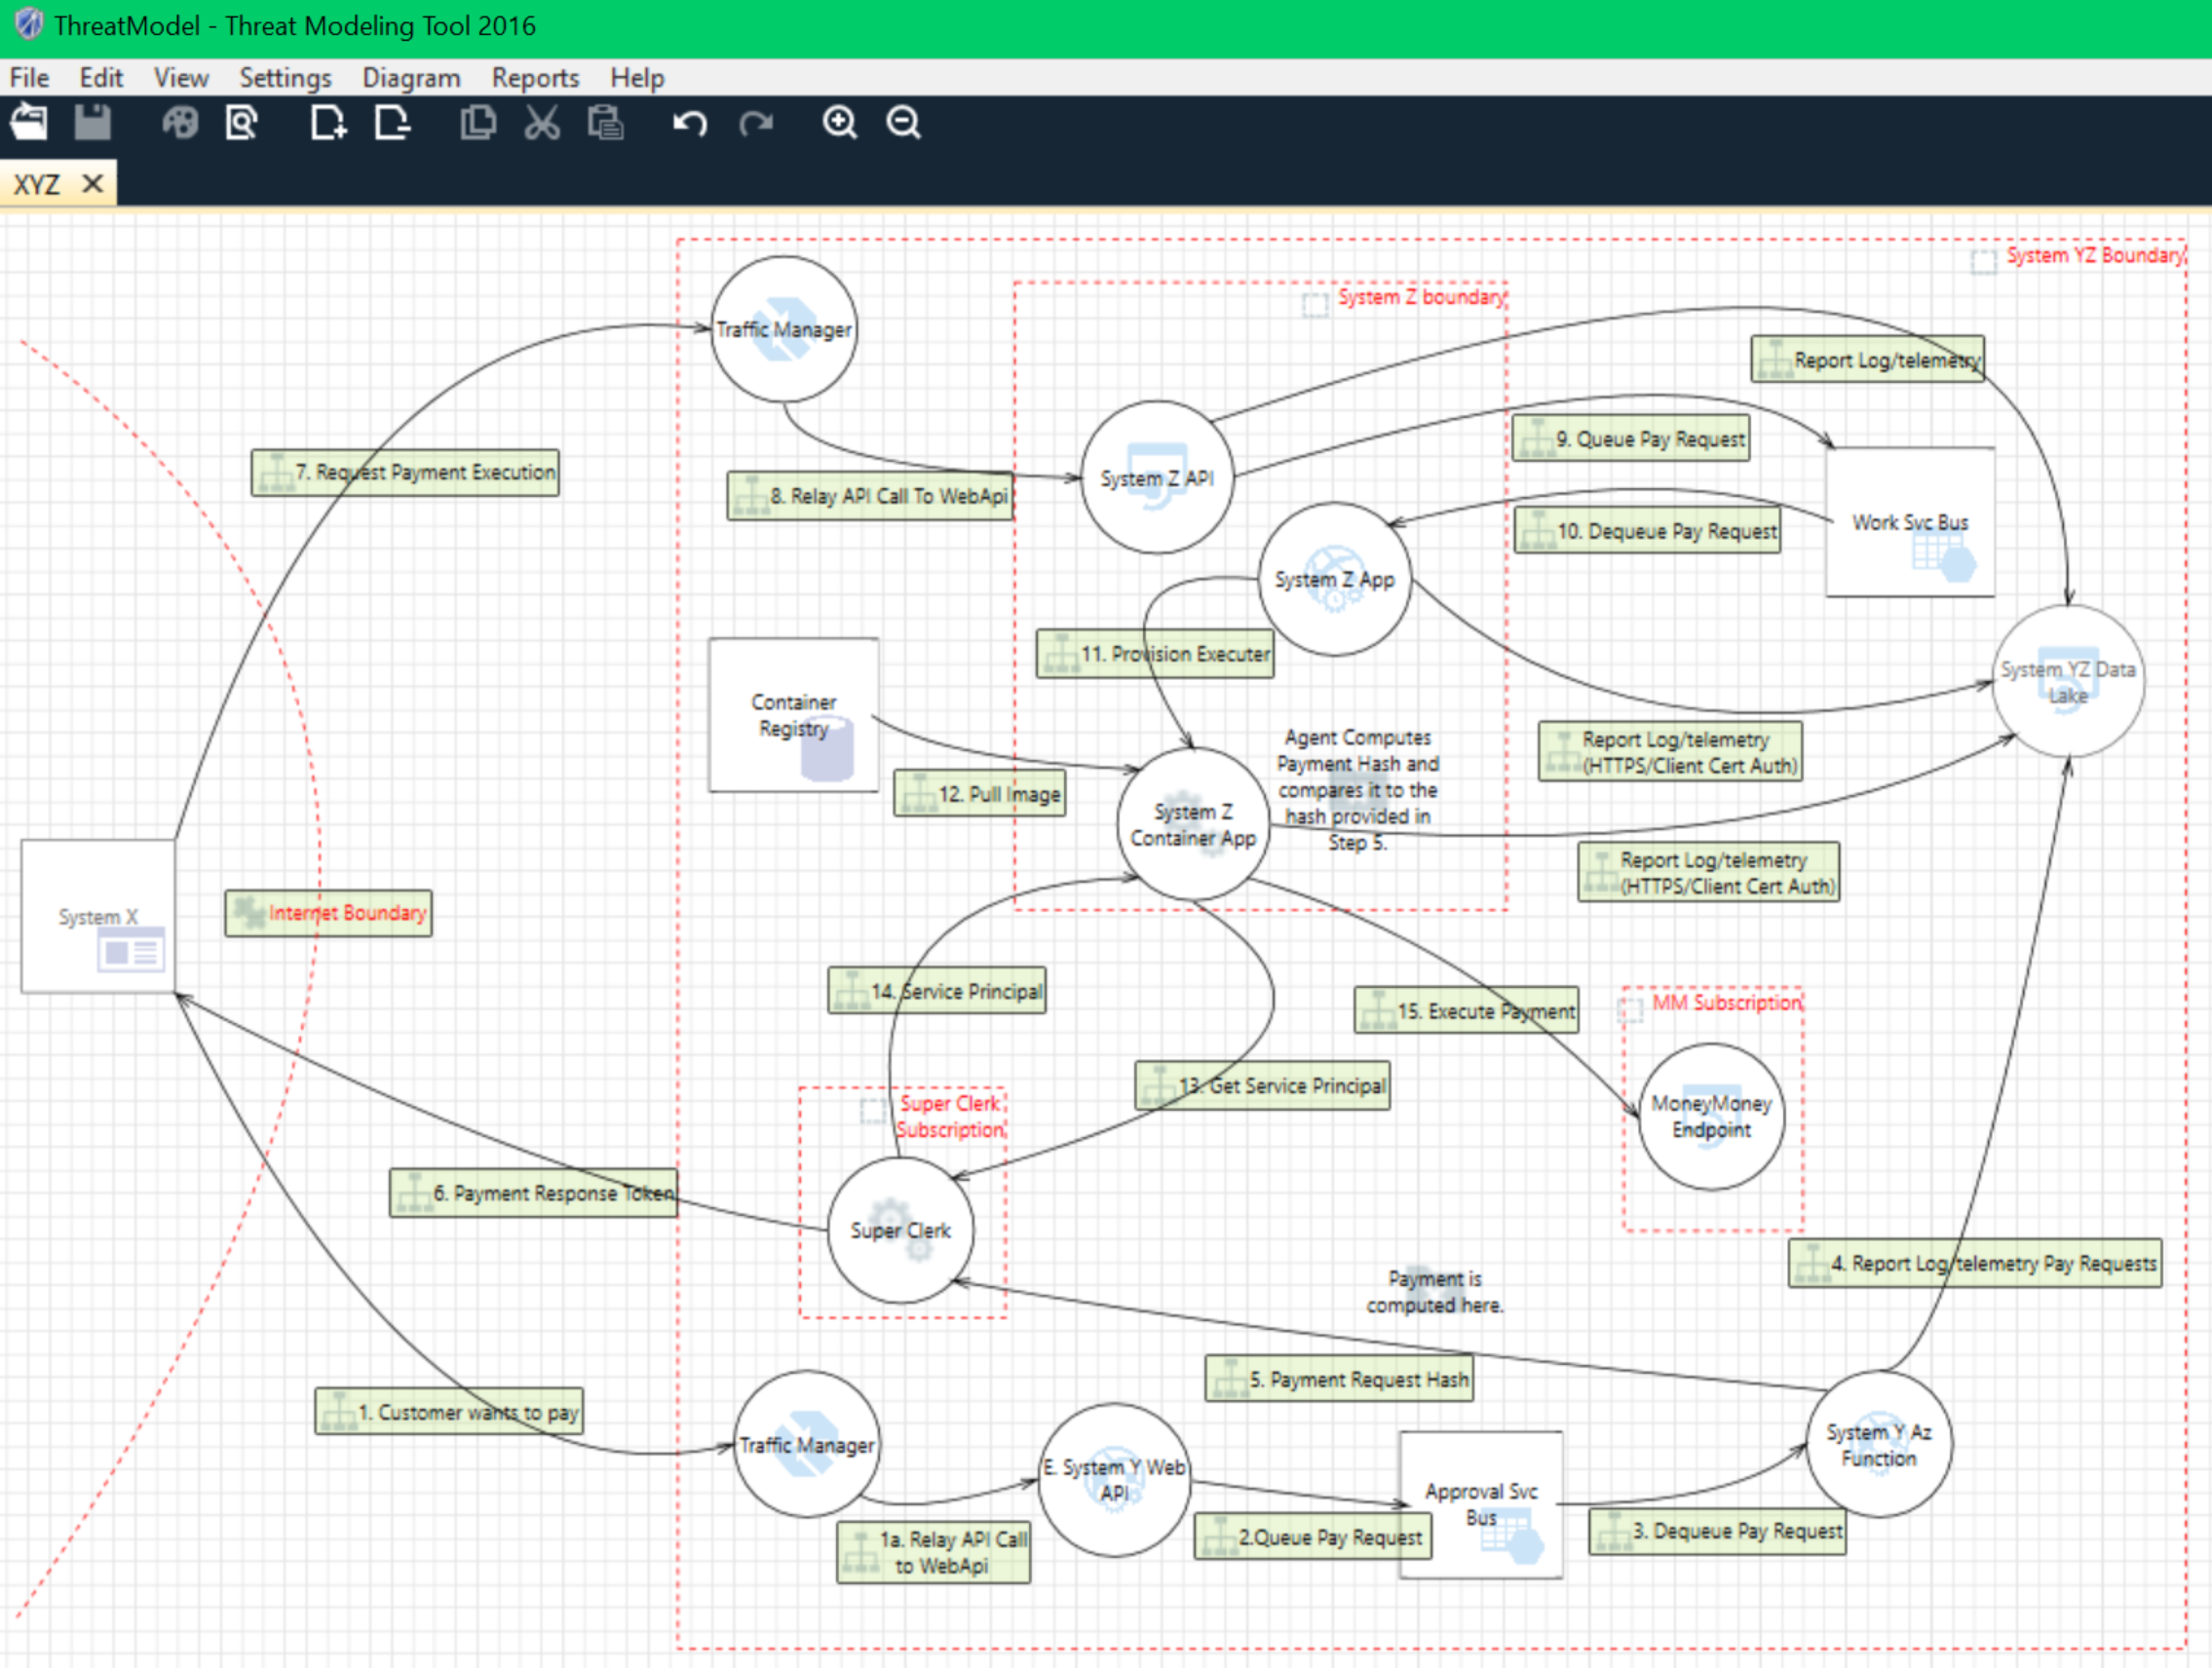The height and width of the screenshot is (1668, 2212).
Task: Click '4. Report Log/telemetry Pay Requests' label
Action: (x=1975, y=1263)
